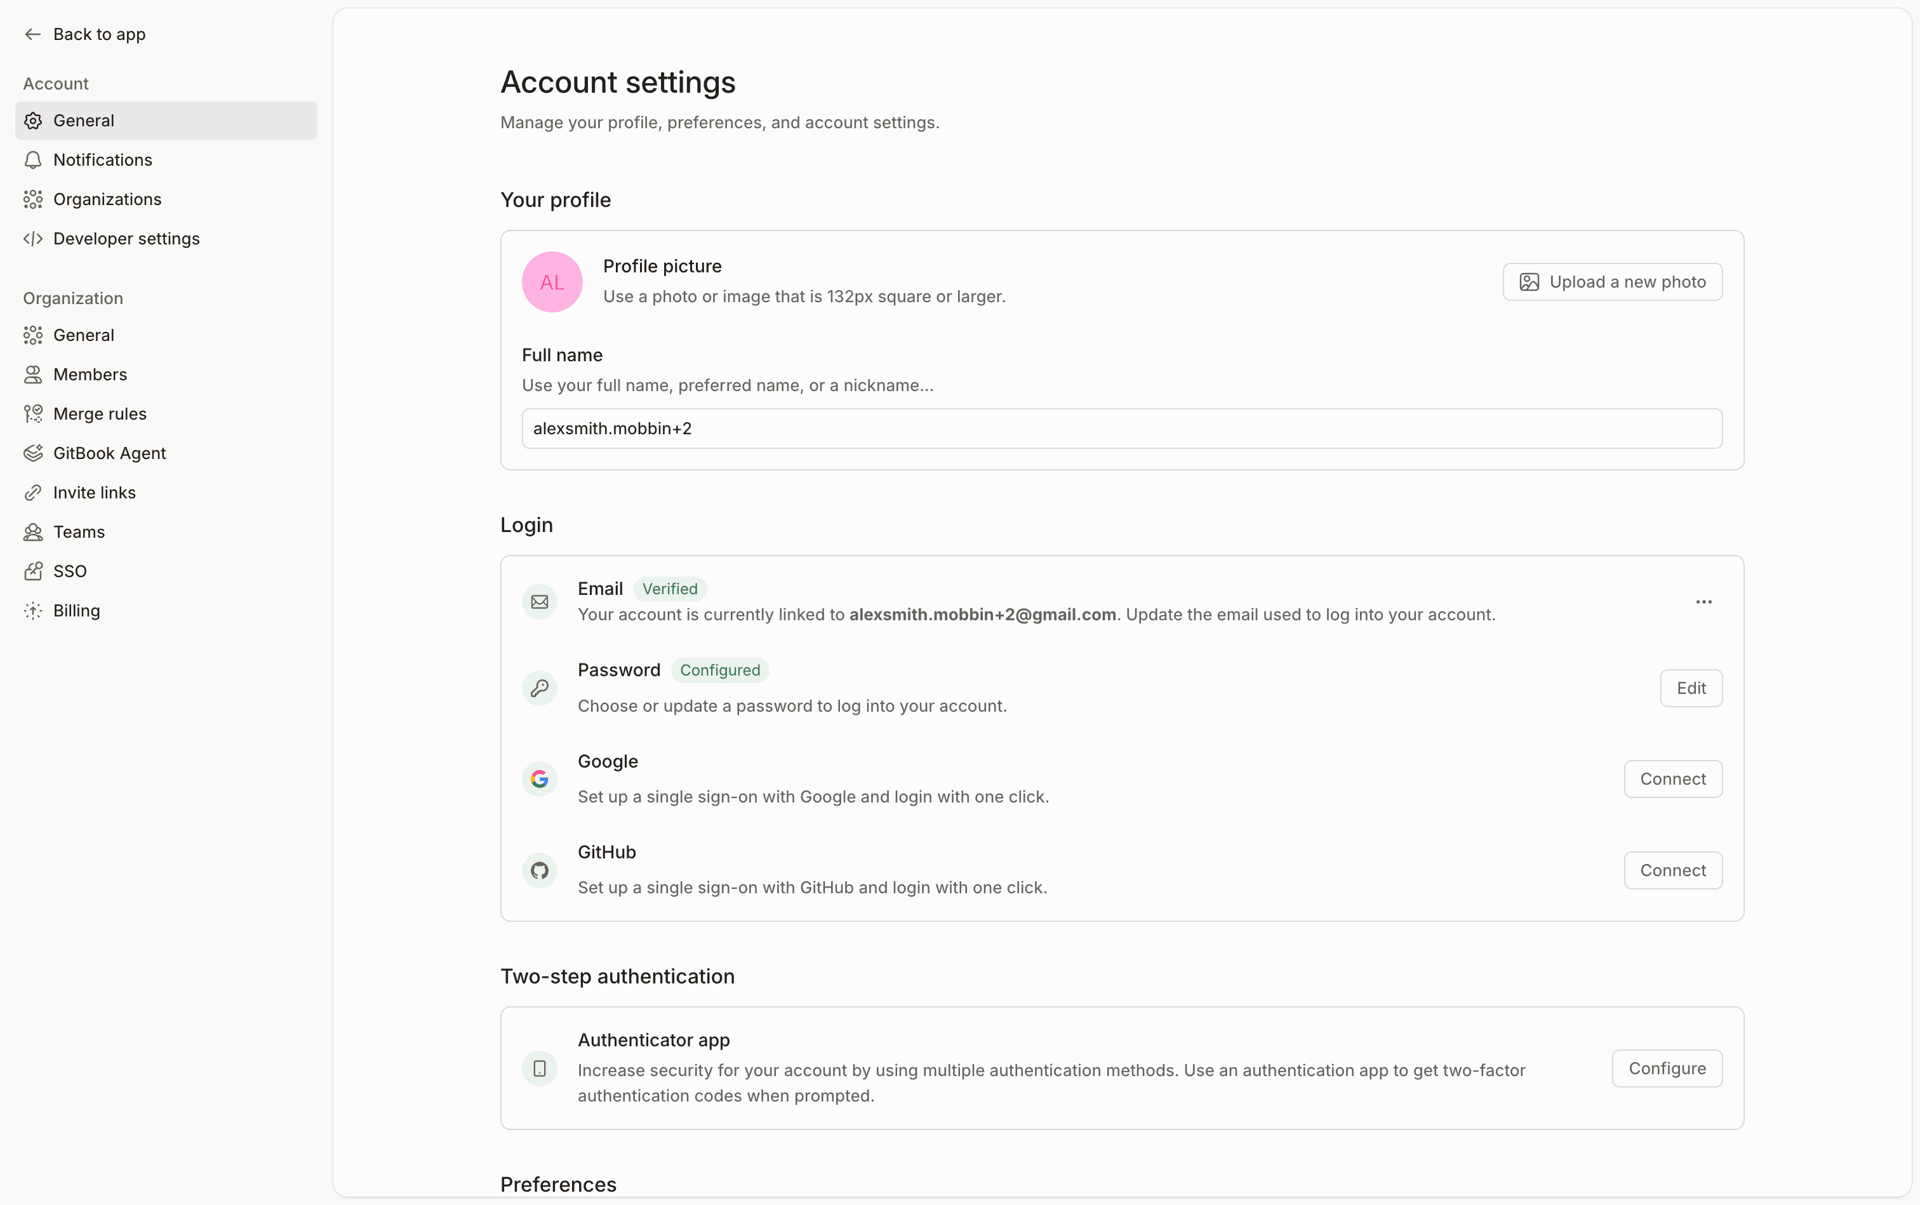Click the Billing sparkle icon
Viewport: 1920px width, 1205px height.
pyautogui.click(x=33, y=611)
